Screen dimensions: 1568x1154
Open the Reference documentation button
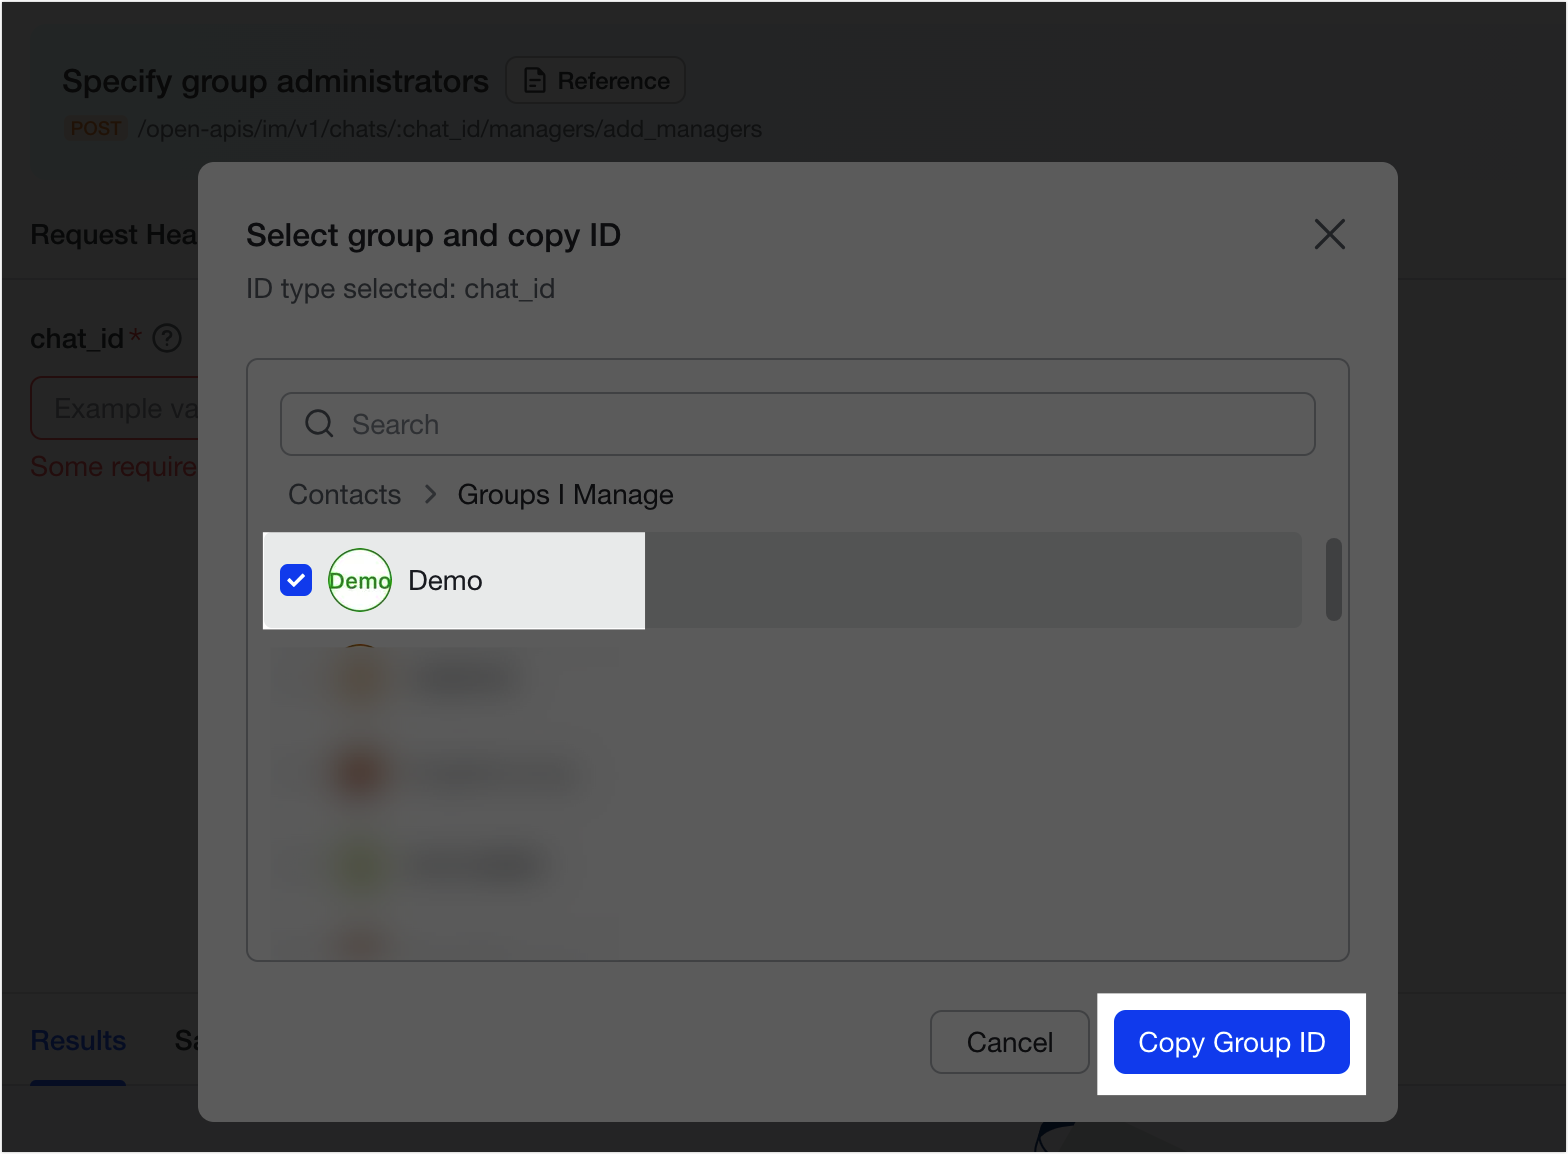tap(596, 81)
